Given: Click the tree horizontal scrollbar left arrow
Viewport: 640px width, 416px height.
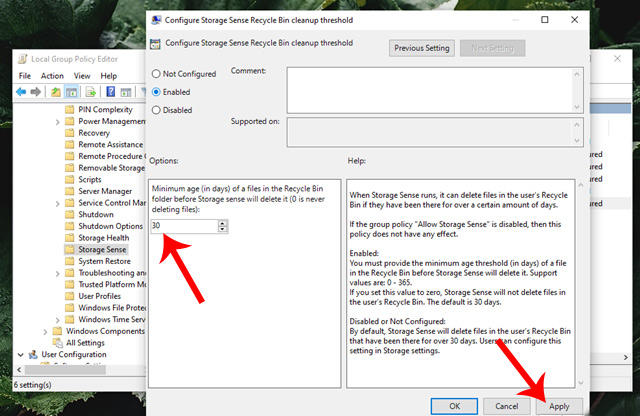Looking at the screenshot, I should click(x=19, y=369).
